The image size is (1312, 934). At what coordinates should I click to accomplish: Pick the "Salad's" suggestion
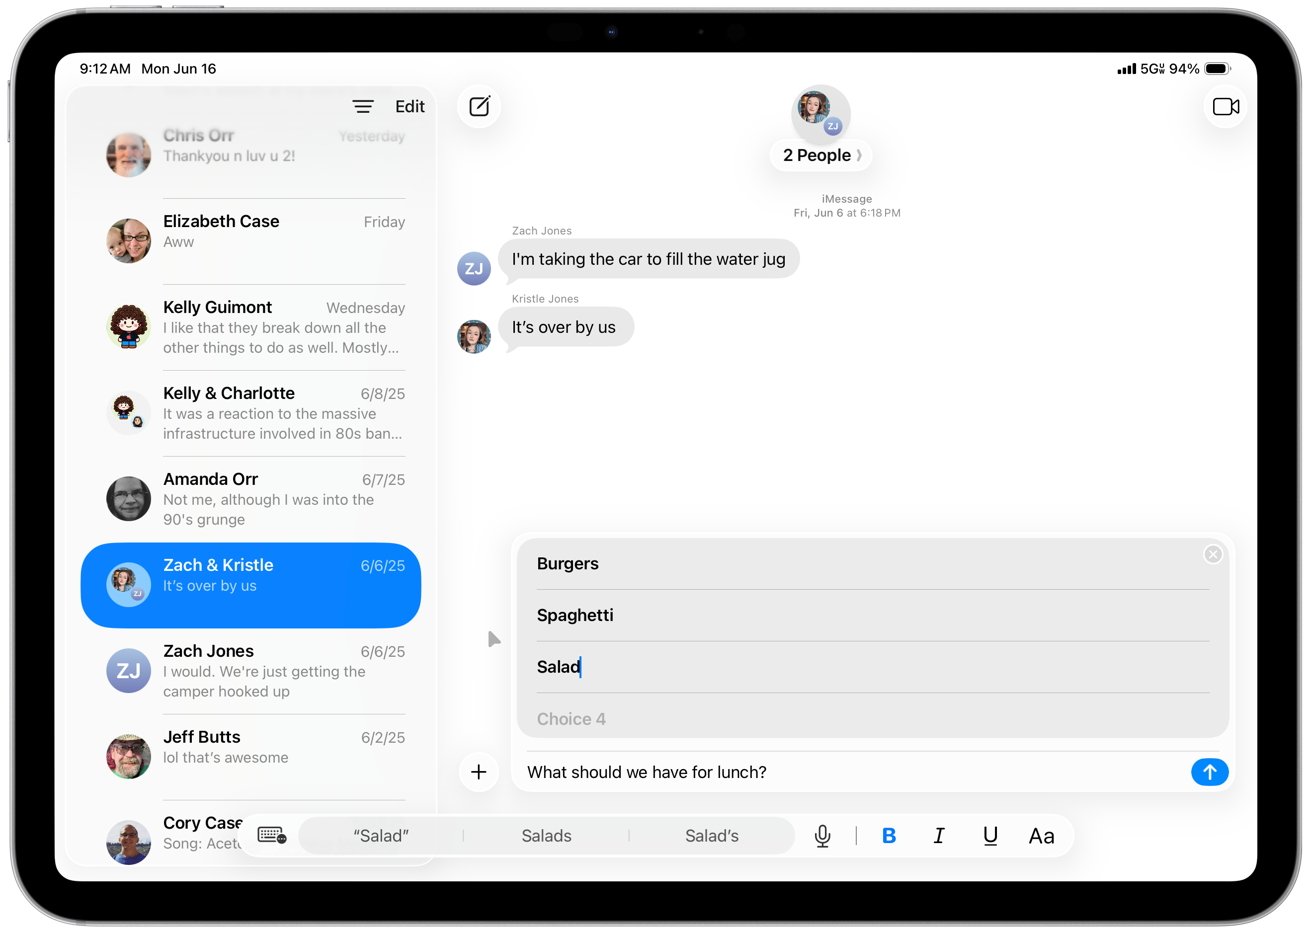711,836
